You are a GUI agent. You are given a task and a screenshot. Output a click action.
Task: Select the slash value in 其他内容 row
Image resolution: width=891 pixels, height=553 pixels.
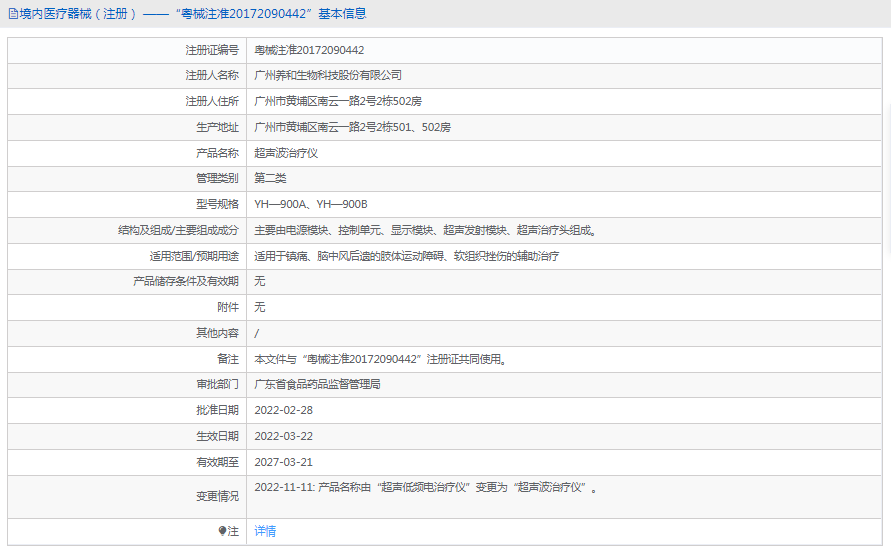coord(257,334)
